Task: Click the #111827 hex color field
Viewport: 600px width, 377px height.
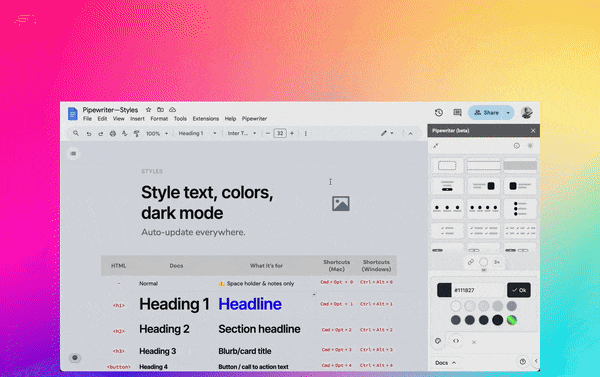Action: click(478, 290)
